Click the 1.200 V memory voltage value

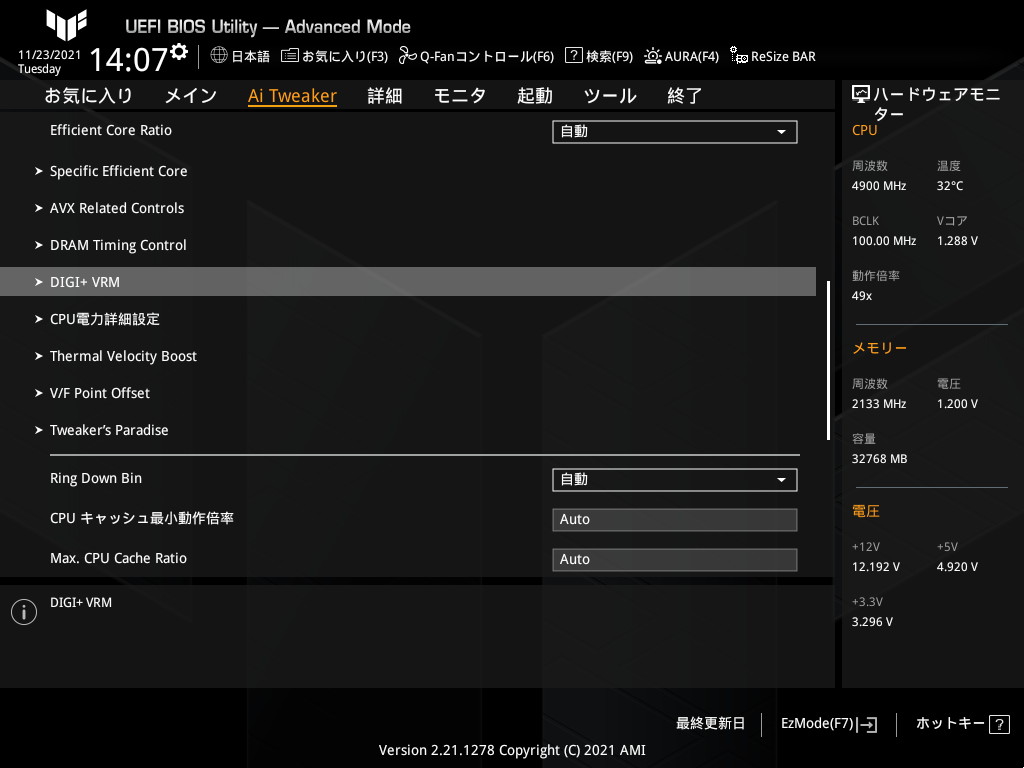coord(957,404)
